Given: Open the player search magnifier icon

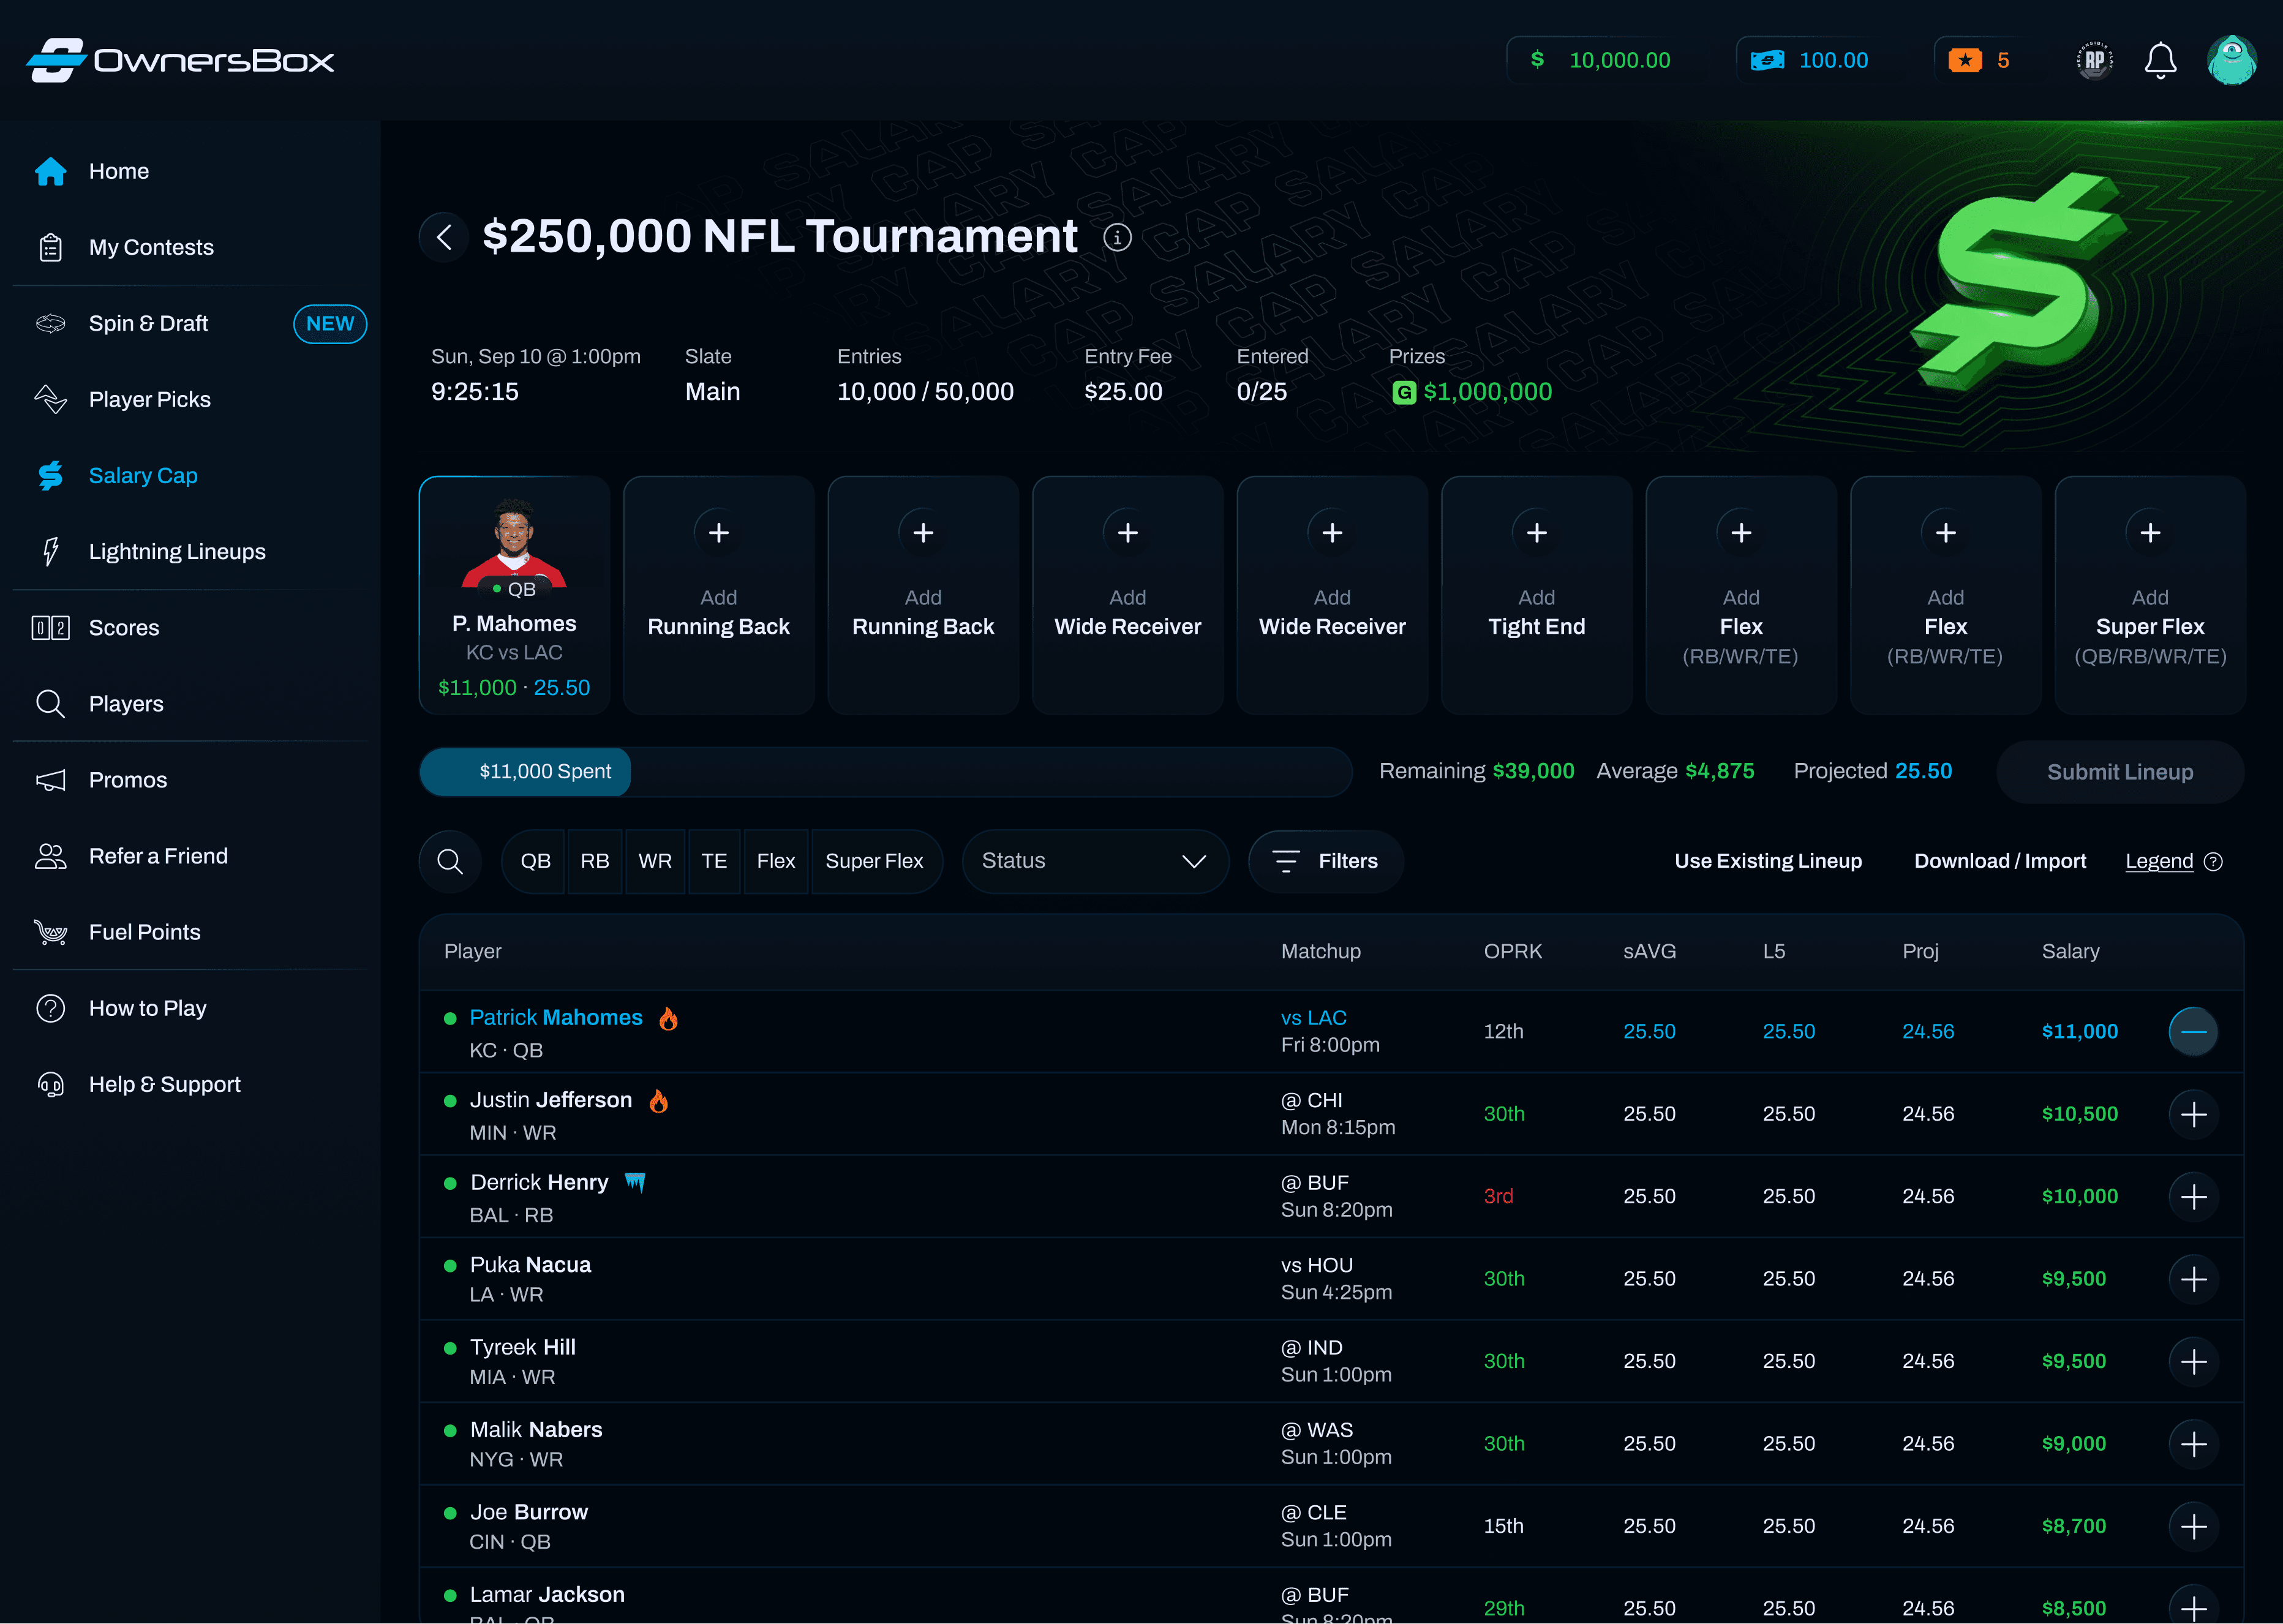Looking at the screenshot, I should coord(450,861).
